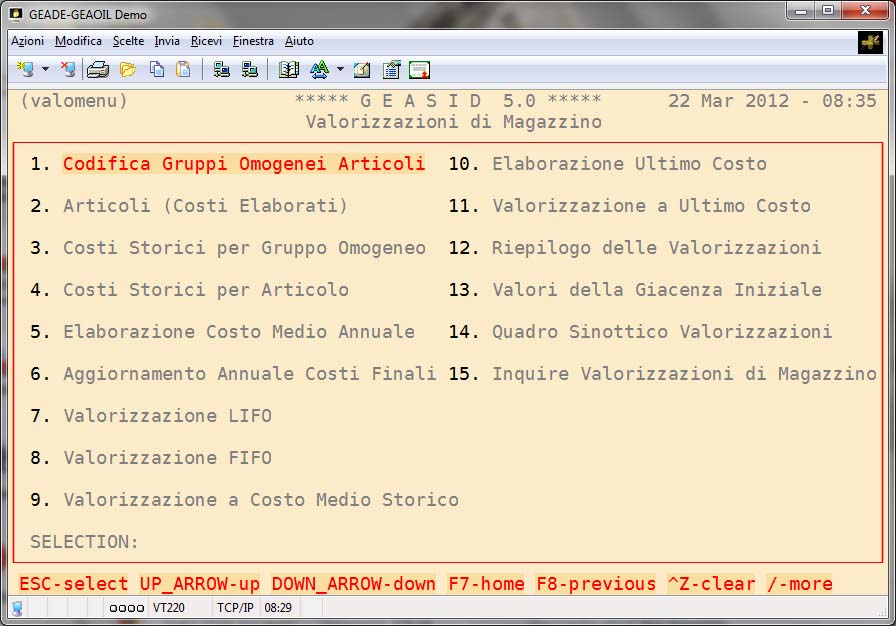
Task: Click the copy icon in toolbar
Action: tap(157, 69)
